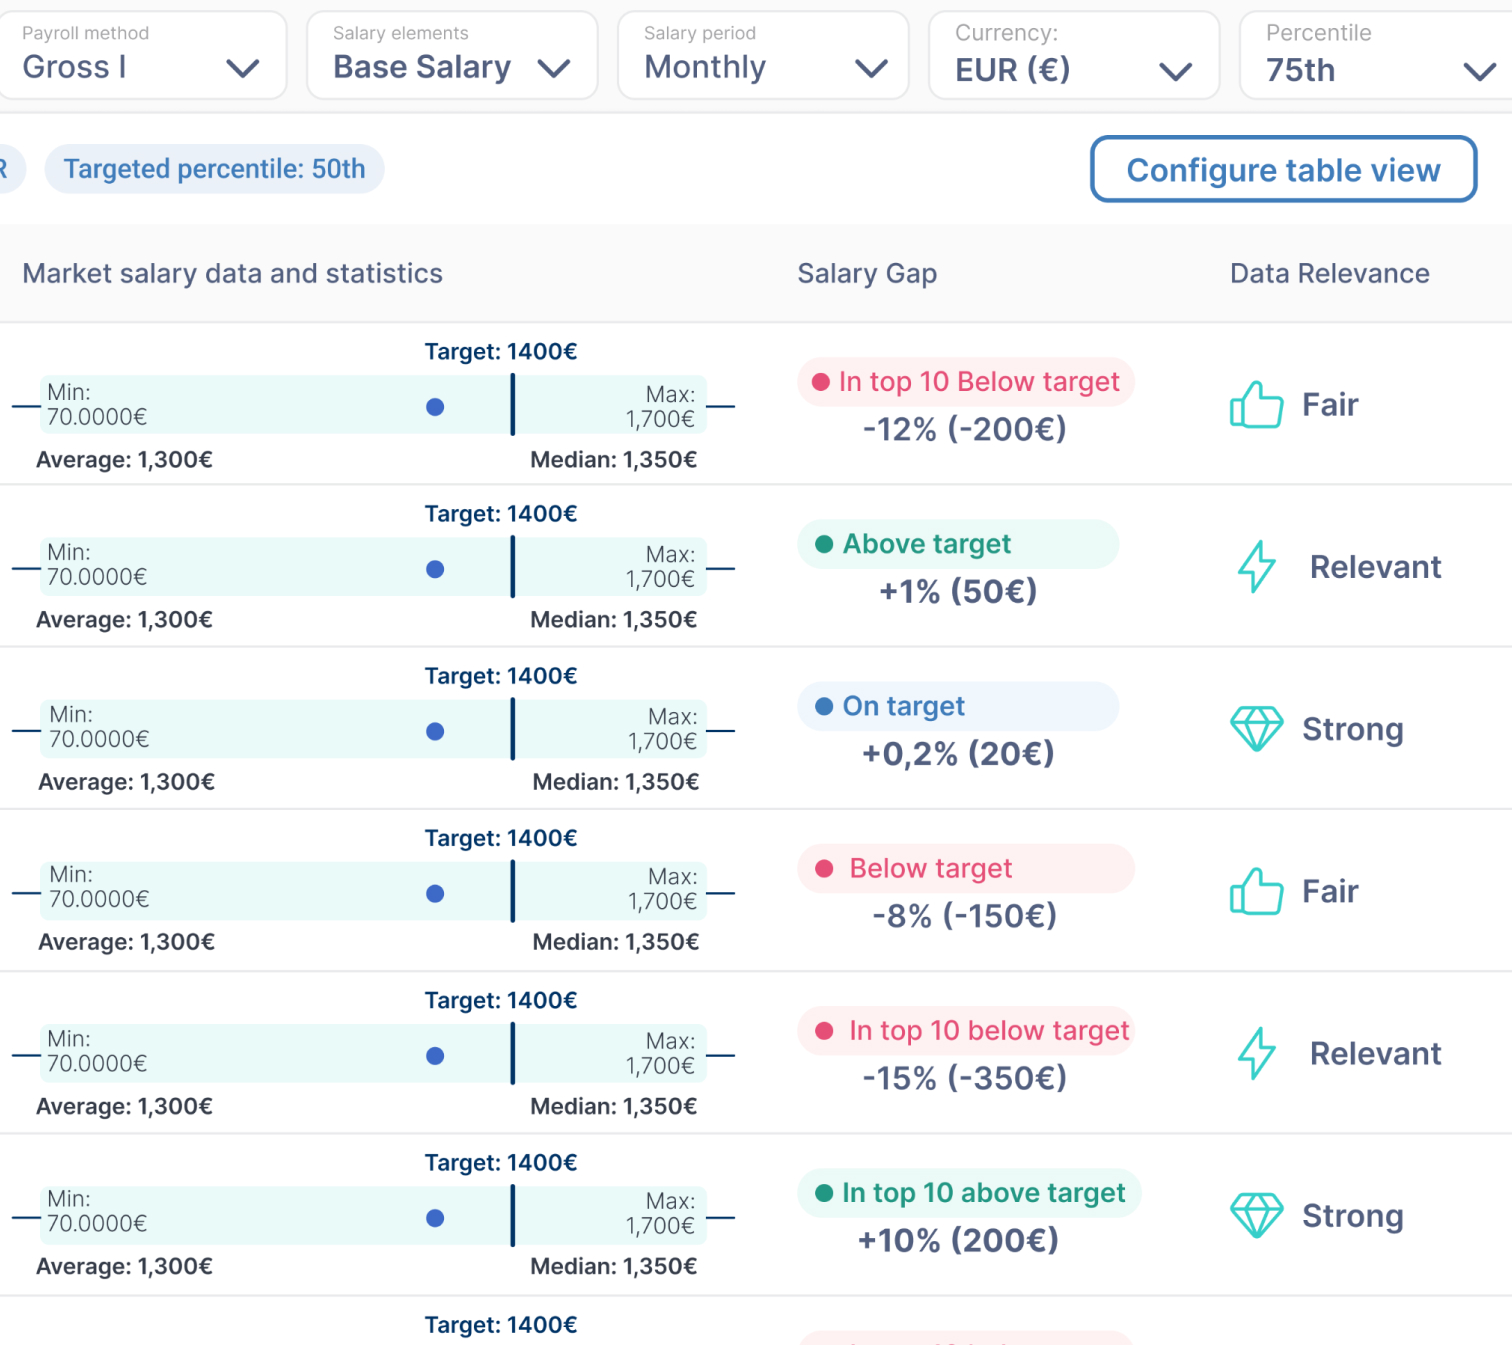Click the blue salary dot in the -12% row
The height and width of the screenshot is (1345, 1512).
coord(435,407)
